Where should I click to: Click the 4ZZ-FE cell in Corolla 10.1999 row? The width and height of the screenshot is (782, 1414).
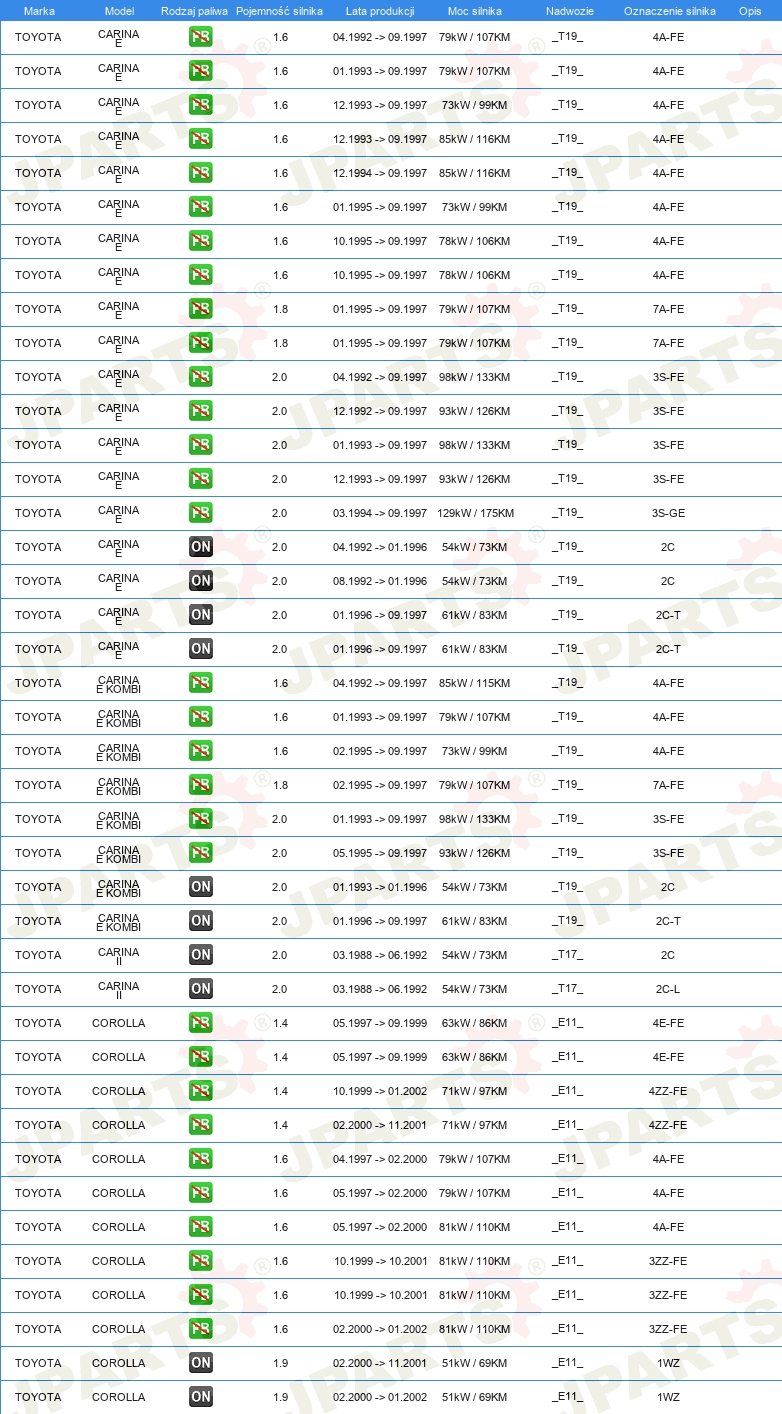(668, 1091)
